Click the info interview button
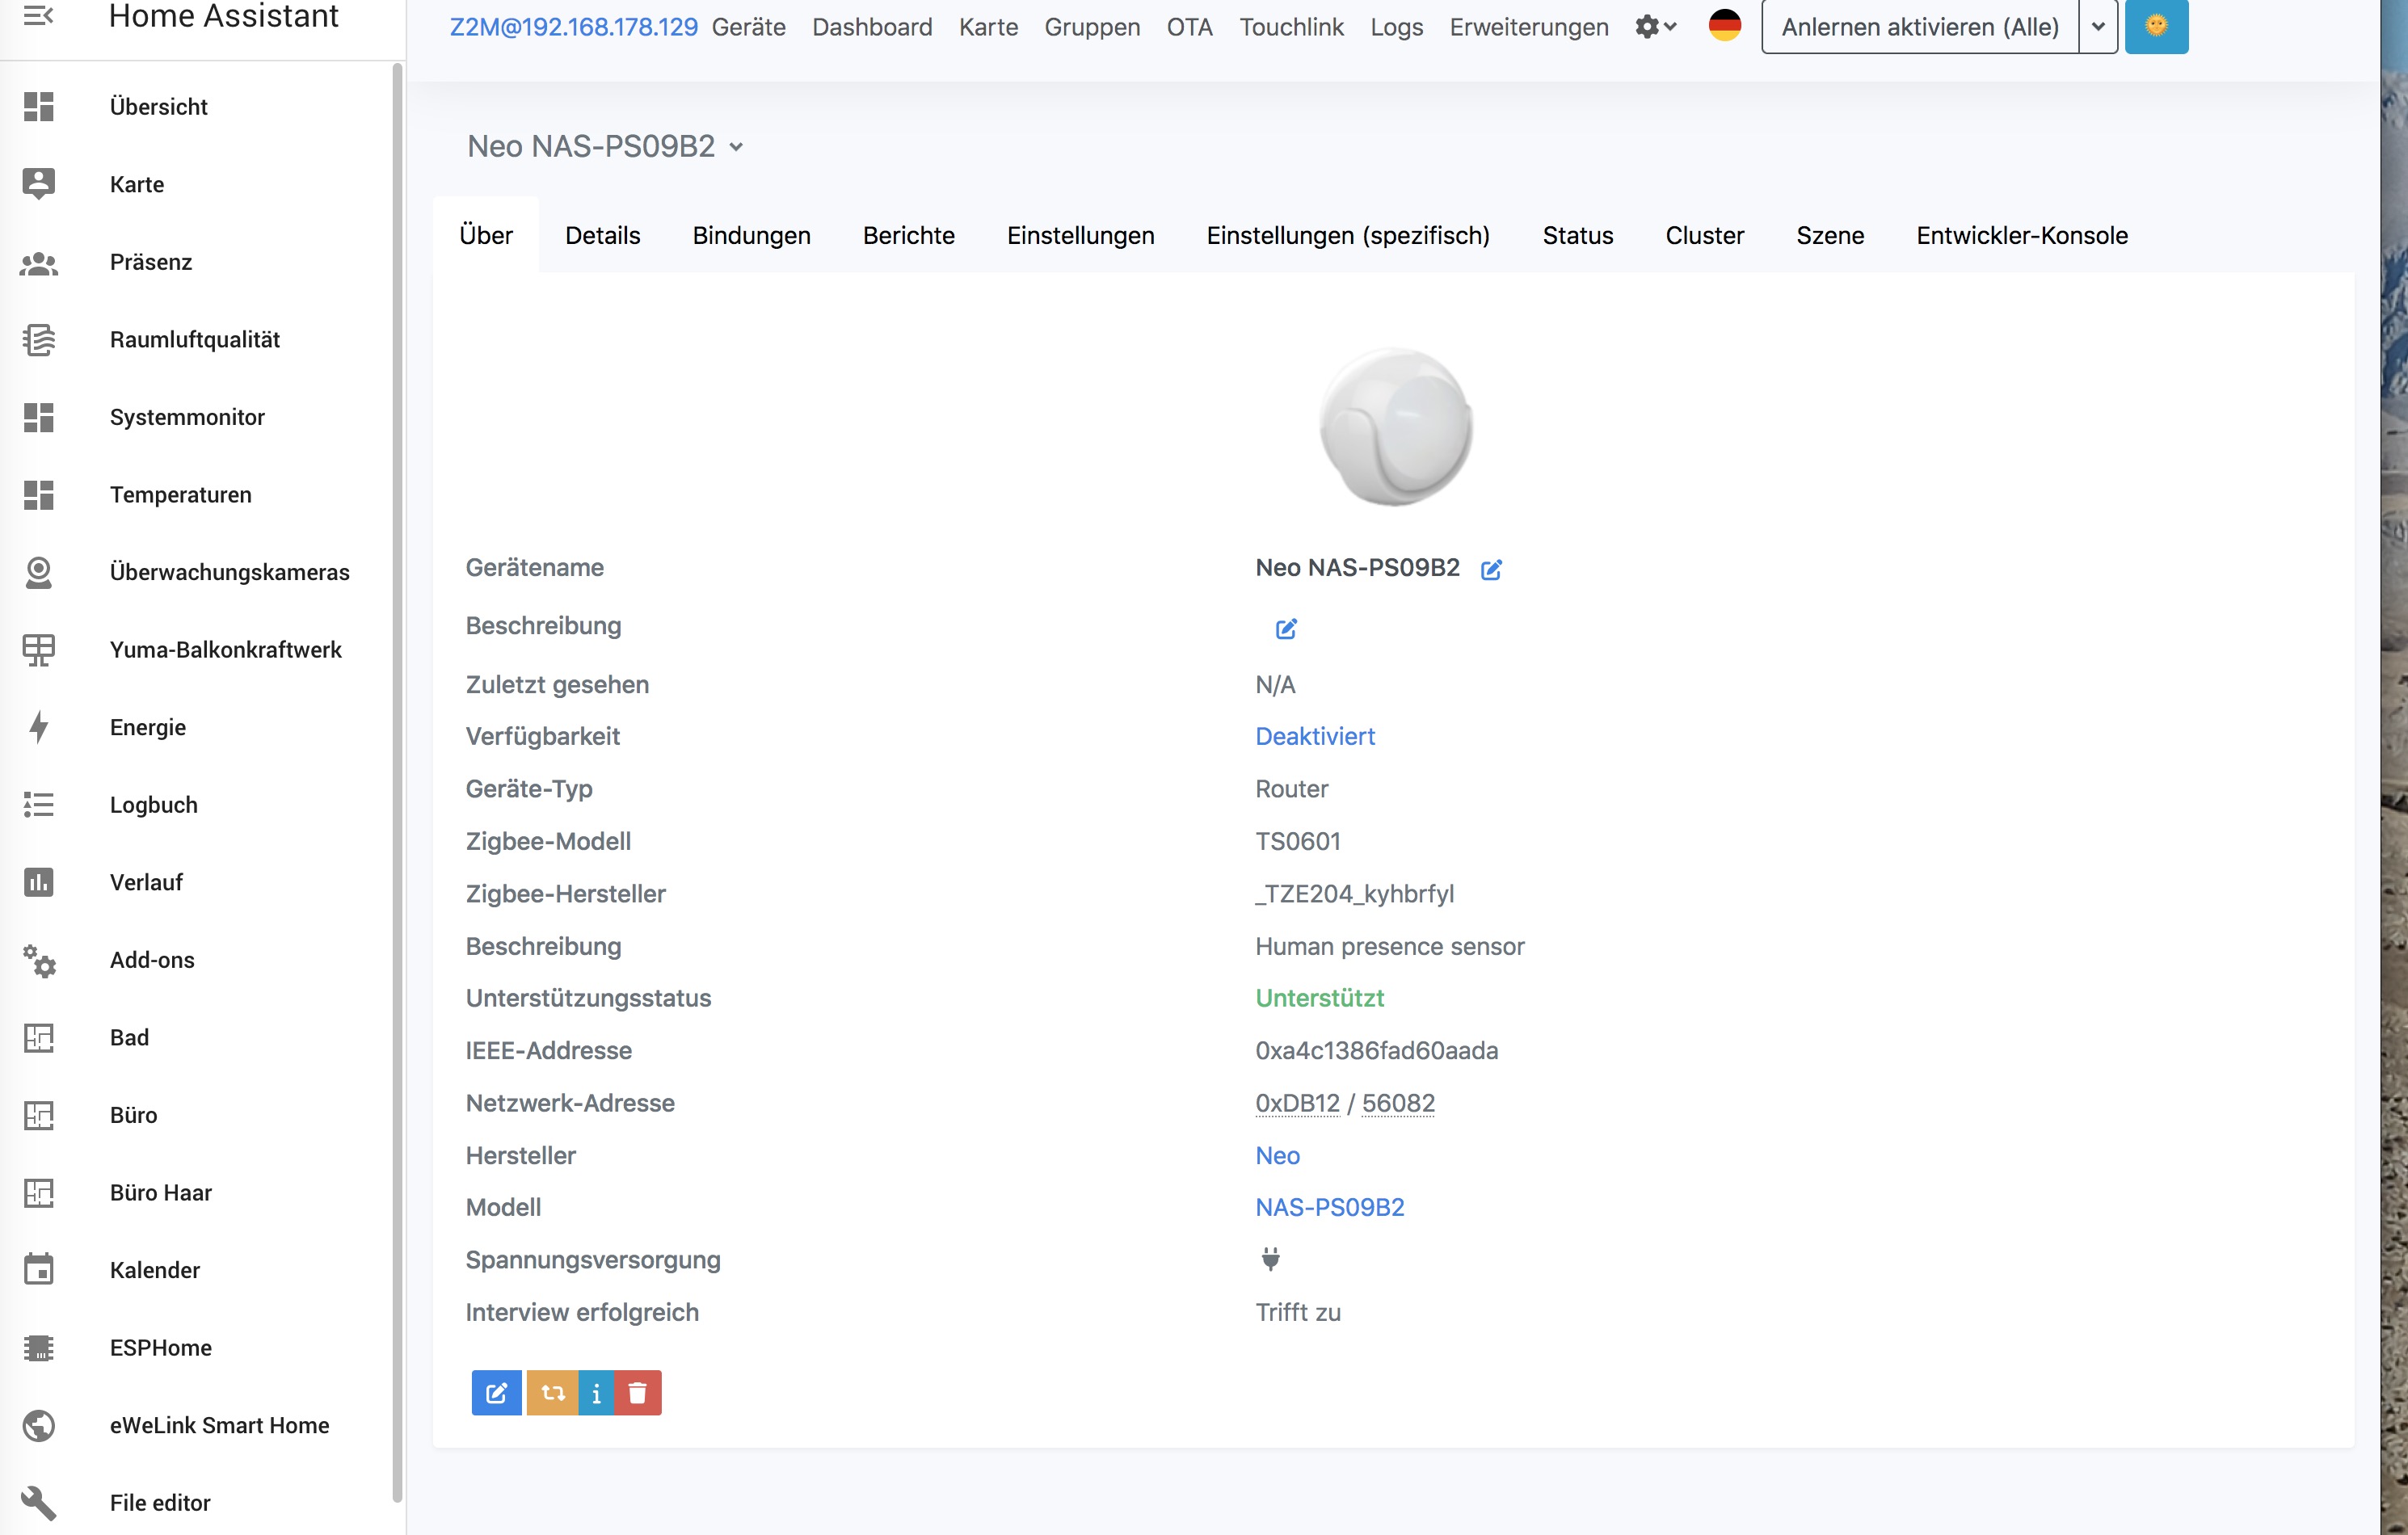 596,1392
